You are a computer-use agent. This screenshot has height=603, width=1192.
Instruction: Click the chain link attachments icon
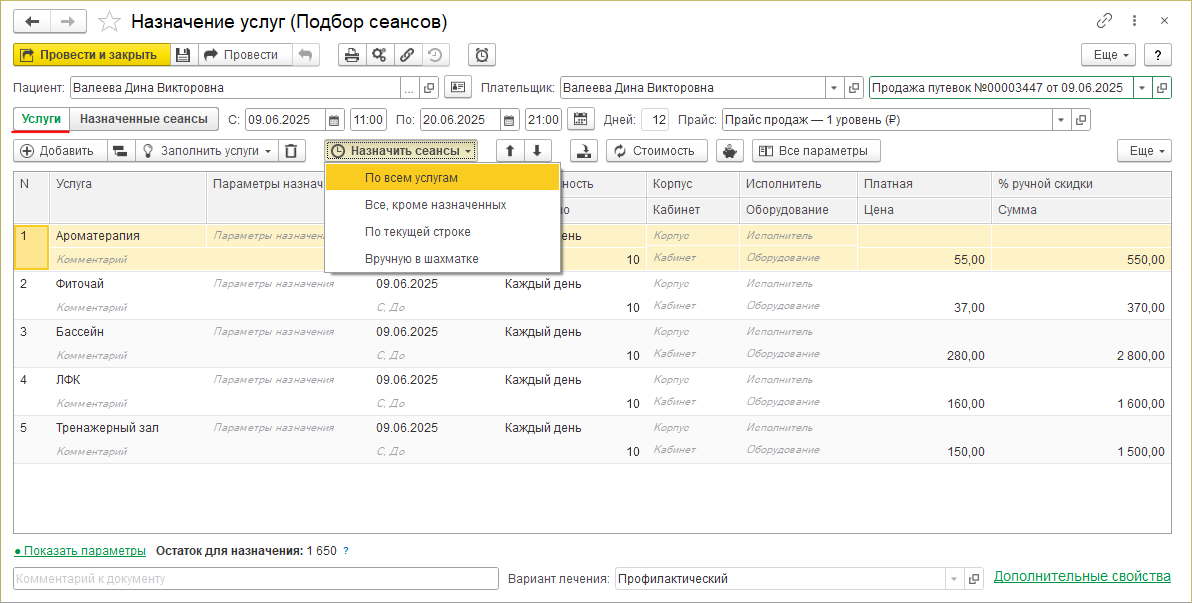coord(407,55)
